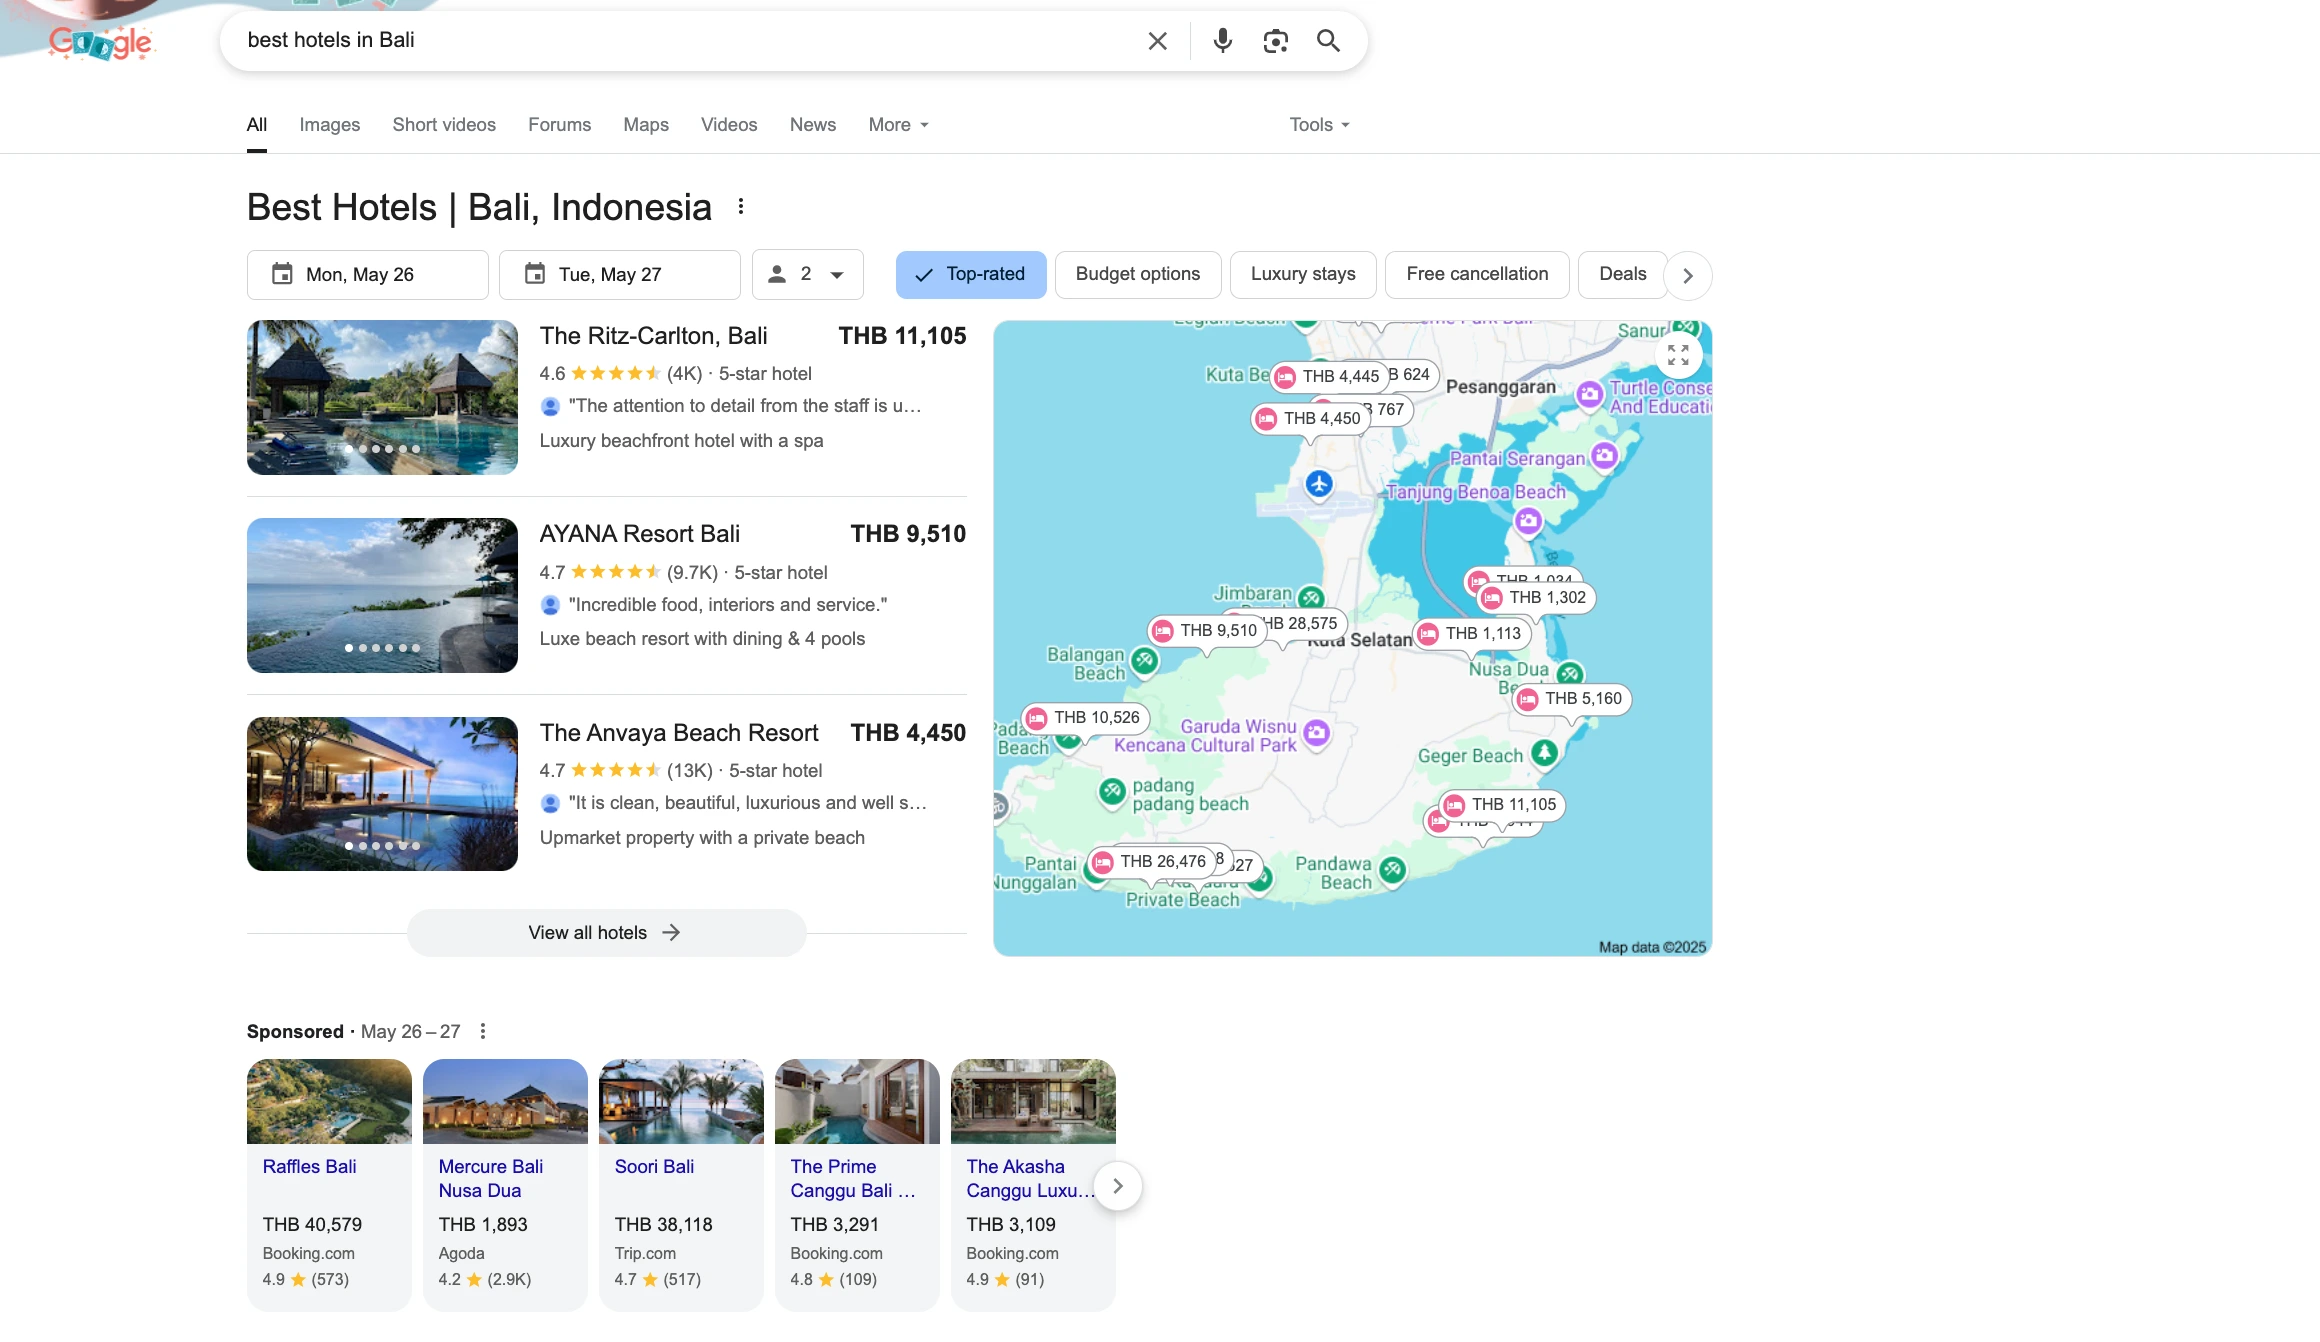The width and height of the screenshot is (2320, 1342).
Task: Open the Tools dropdown
Action: click(1319, 125)
